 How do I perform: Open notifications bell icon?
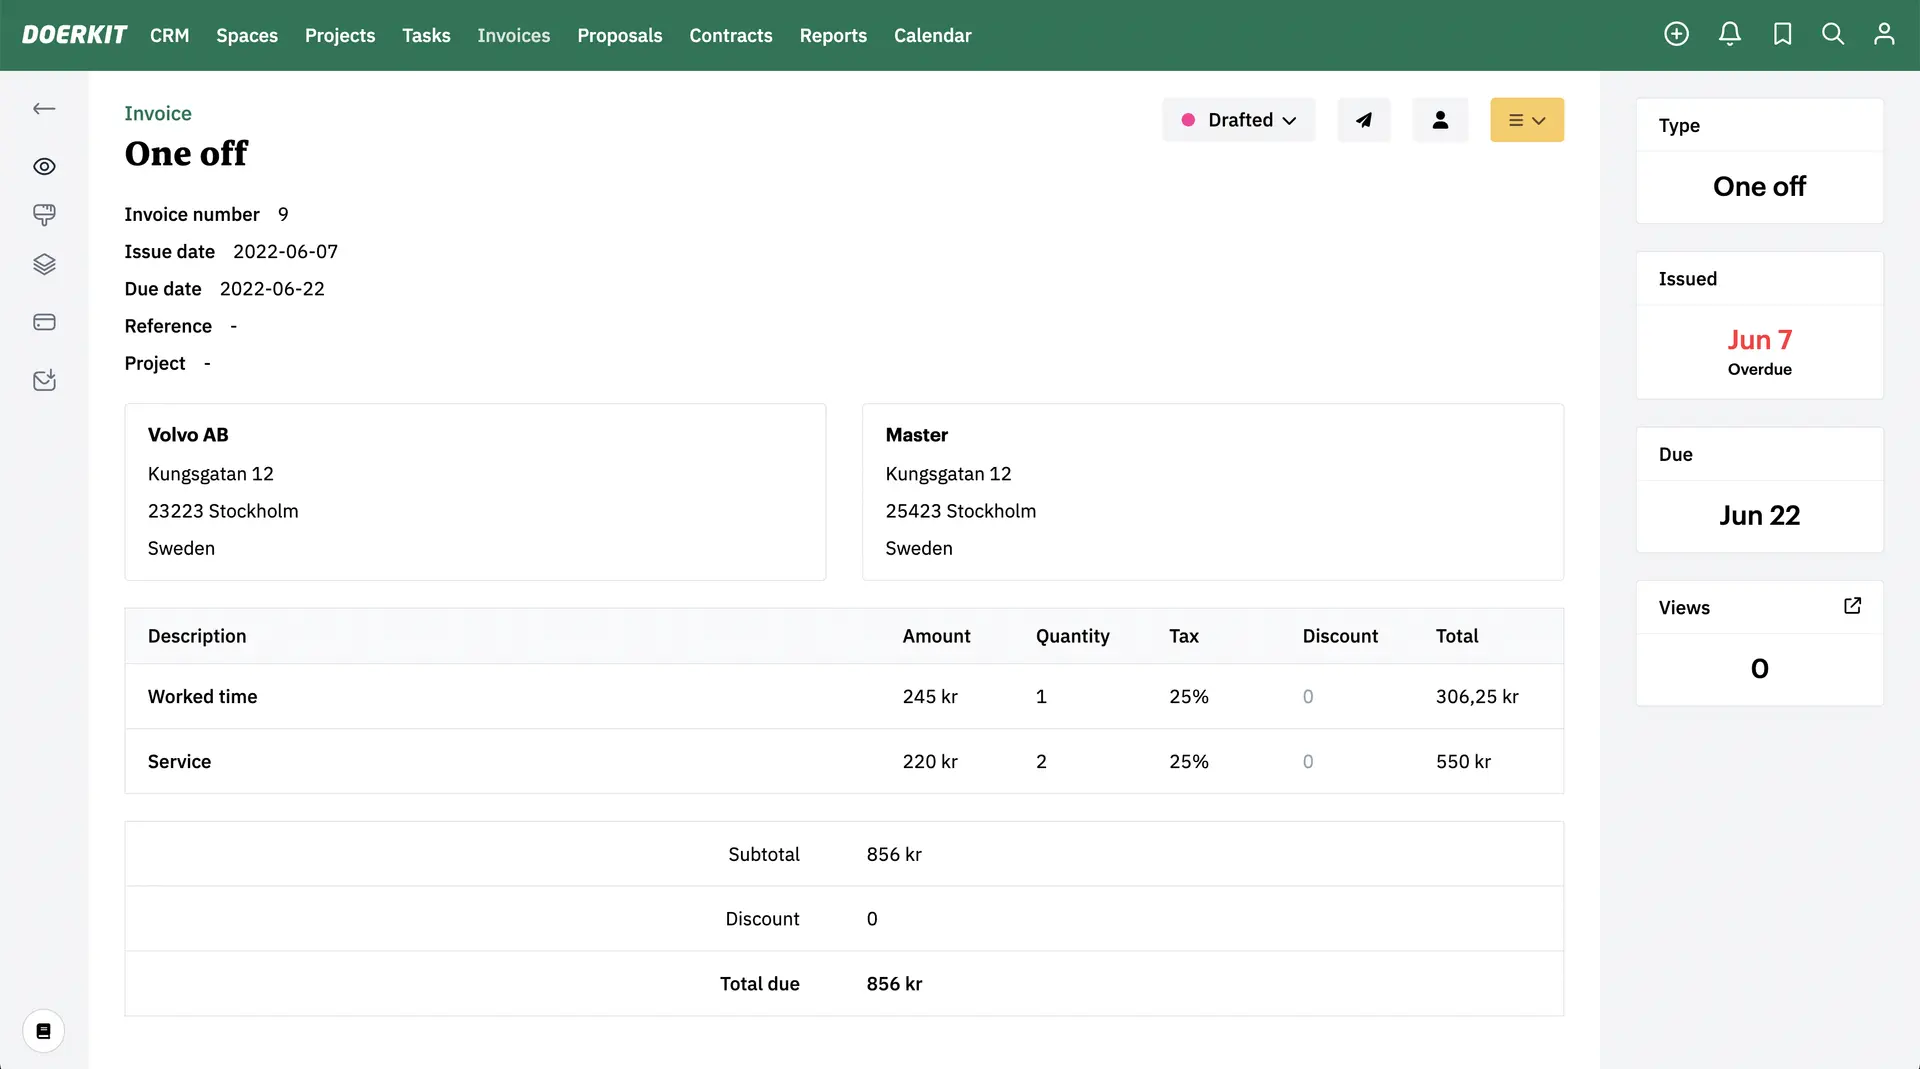[1729, 35]
